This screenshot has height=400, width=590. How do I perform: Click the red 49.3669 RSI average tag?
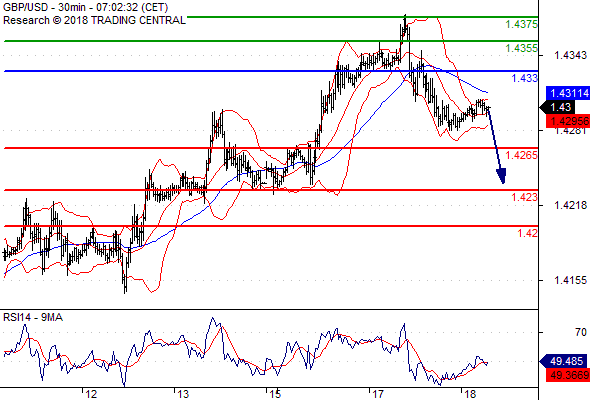tap(567, 375)
